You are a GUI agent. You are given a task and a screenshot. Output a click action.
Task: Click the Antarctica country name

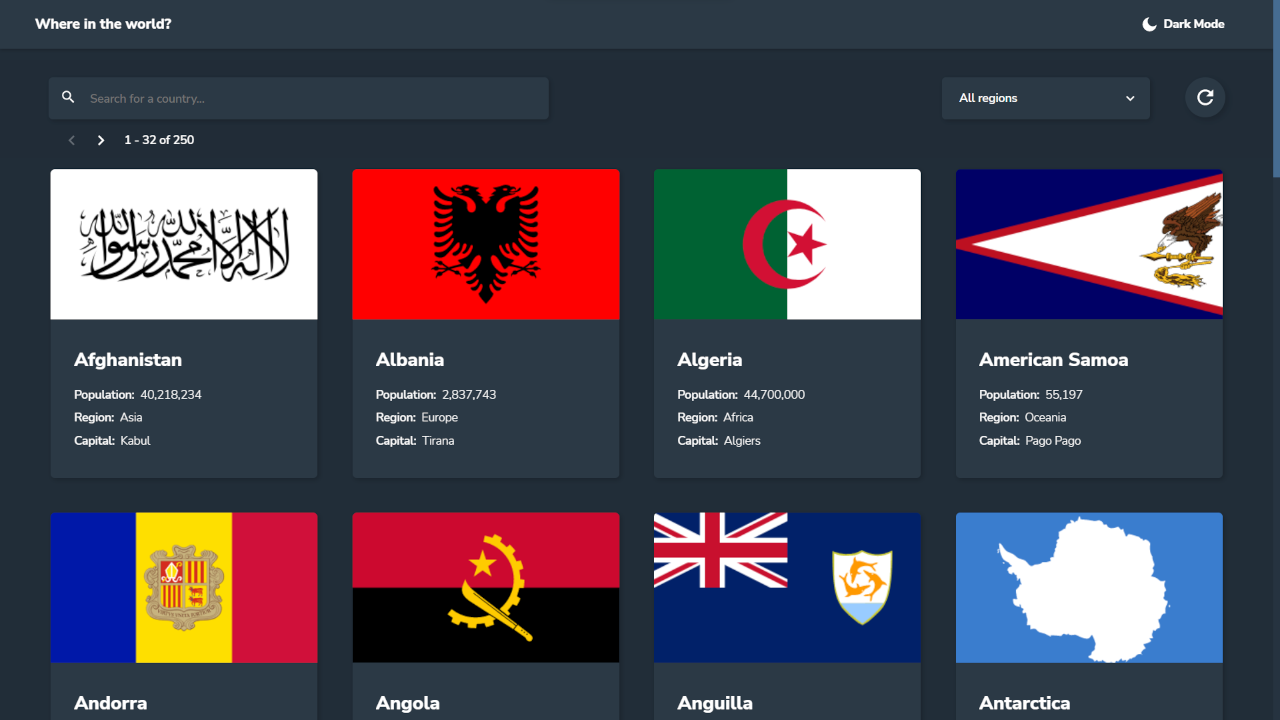(x=1025, y=703)
